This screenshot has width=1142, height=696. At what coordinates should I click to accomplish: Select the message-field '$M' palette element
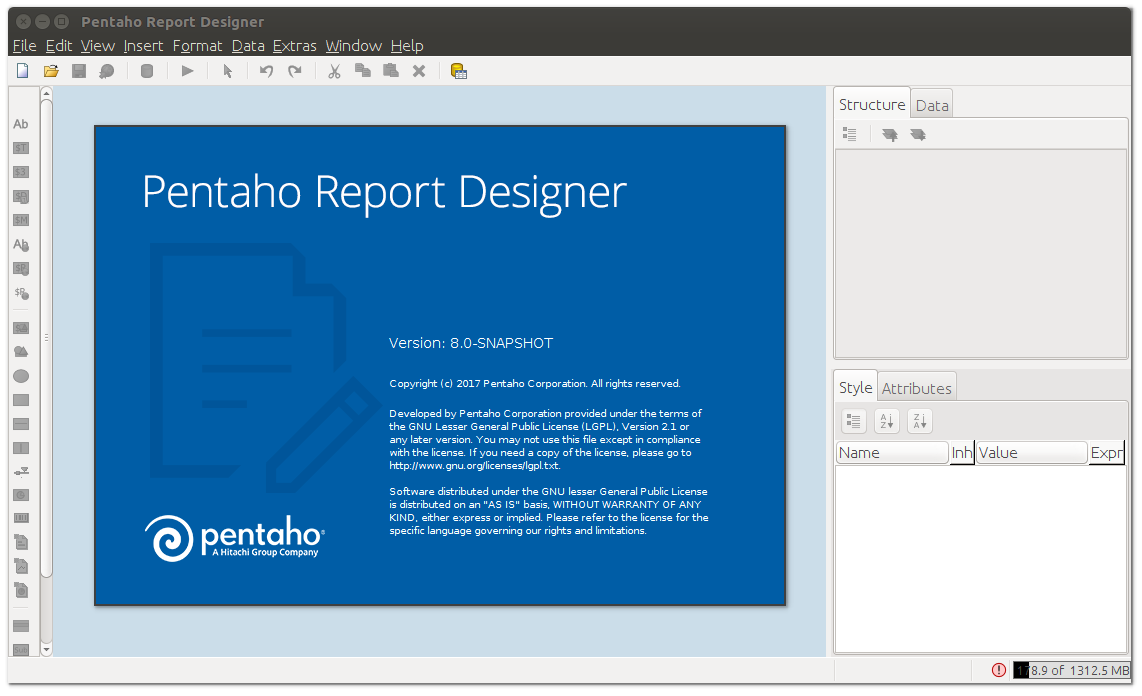[x=21, y=220]
